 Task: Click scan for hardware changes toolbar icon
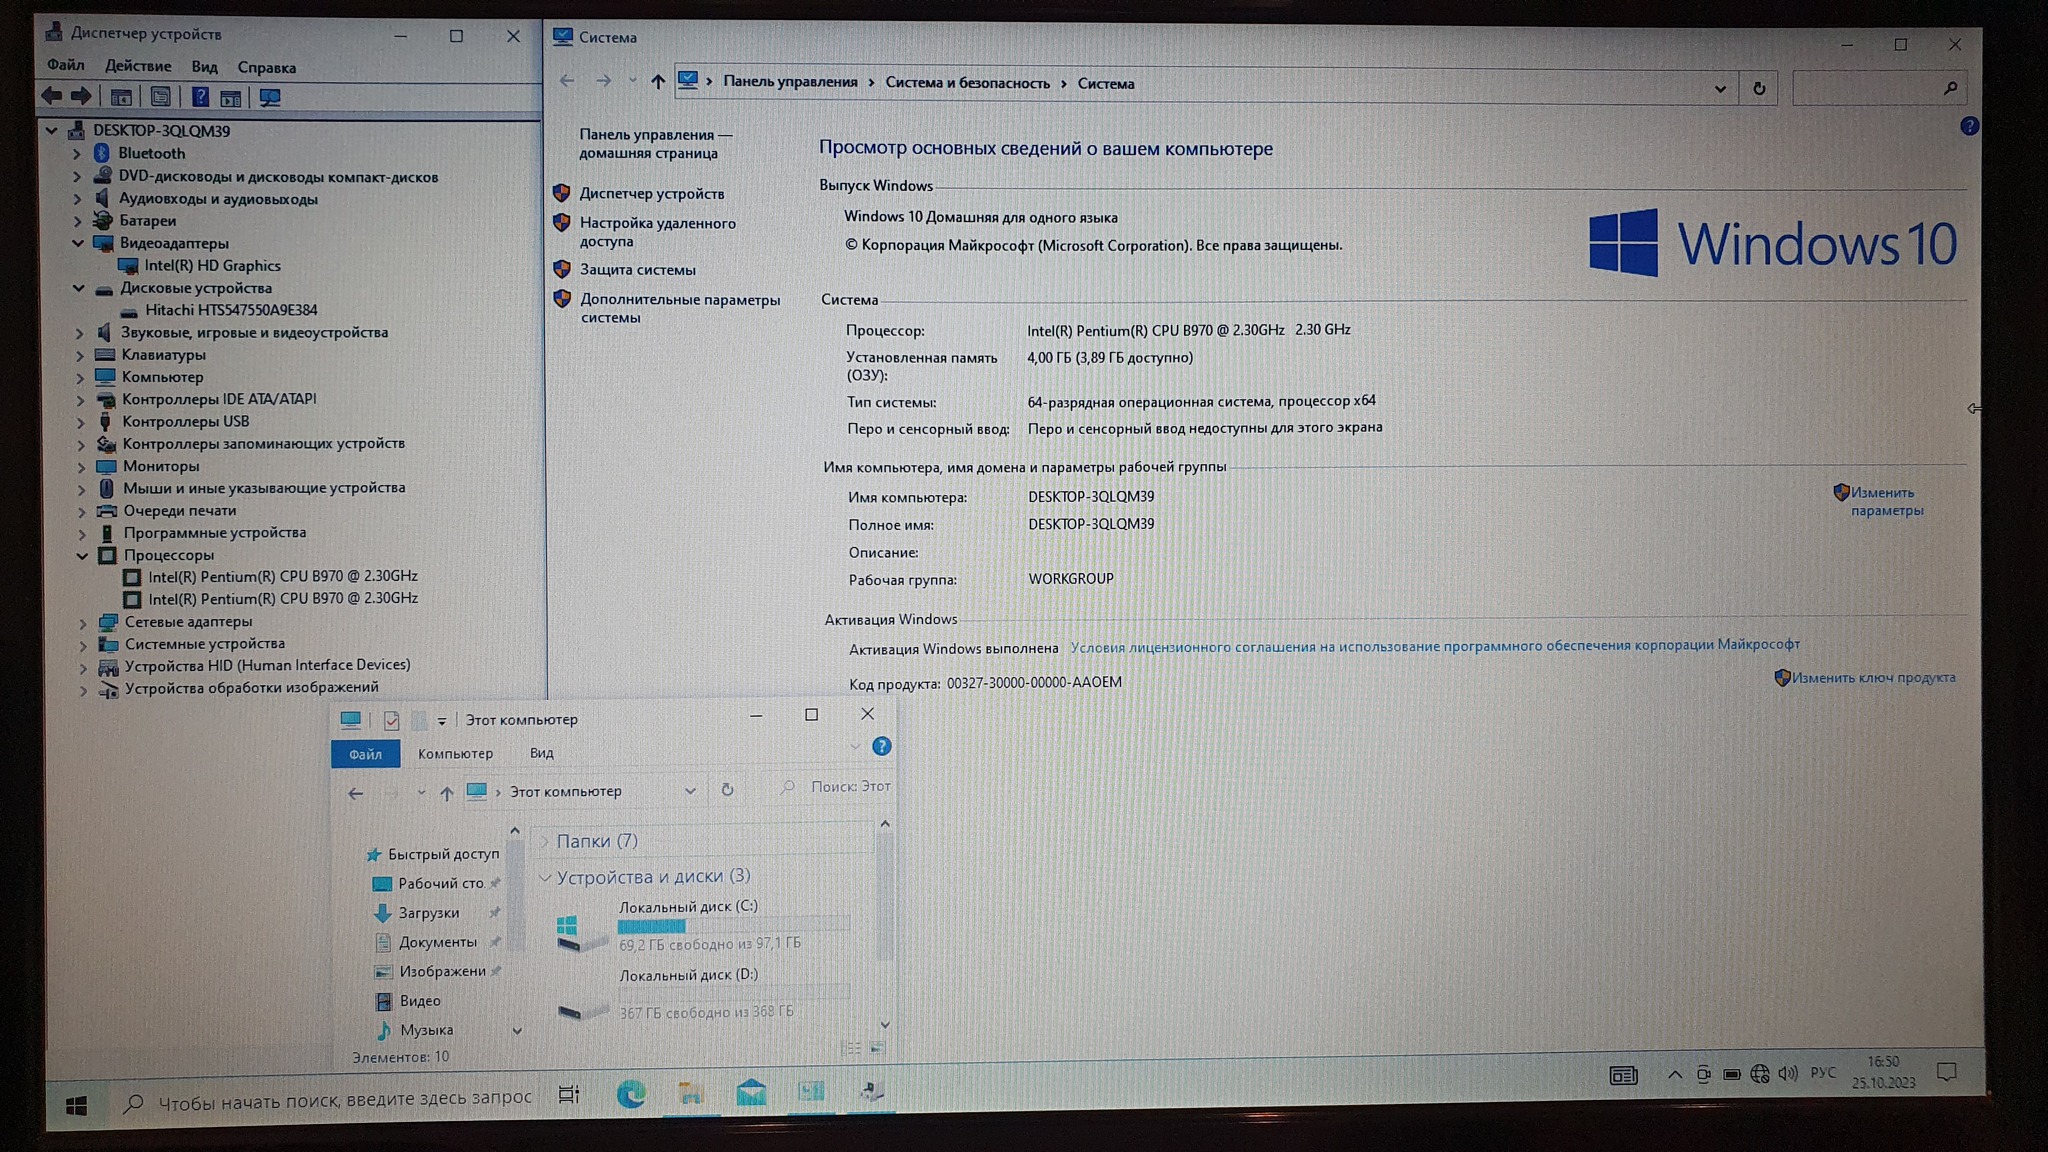269,97
